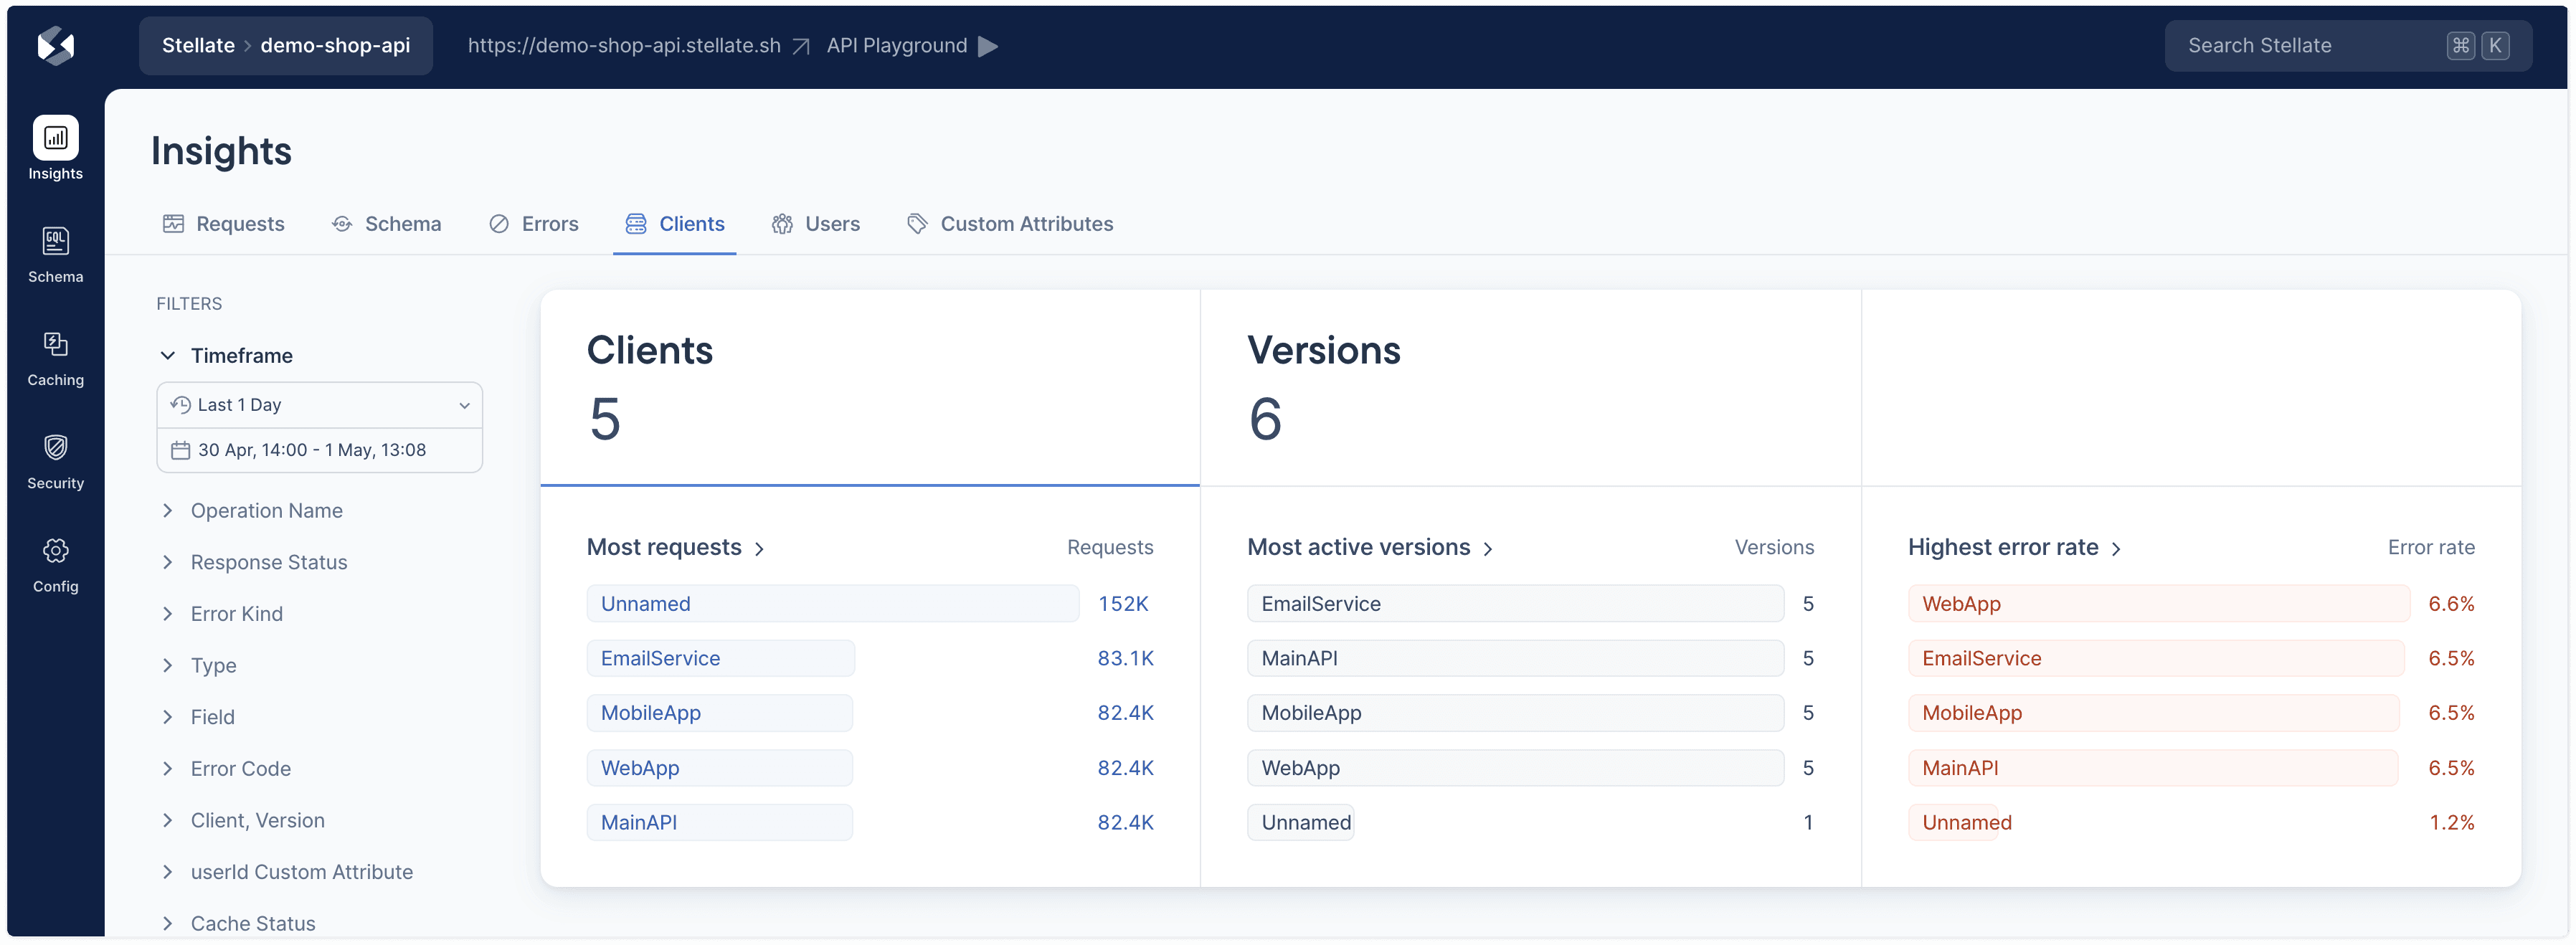2576x945 pixels.
Task: Click the Stellate logo icon
Action: (56, 45)
